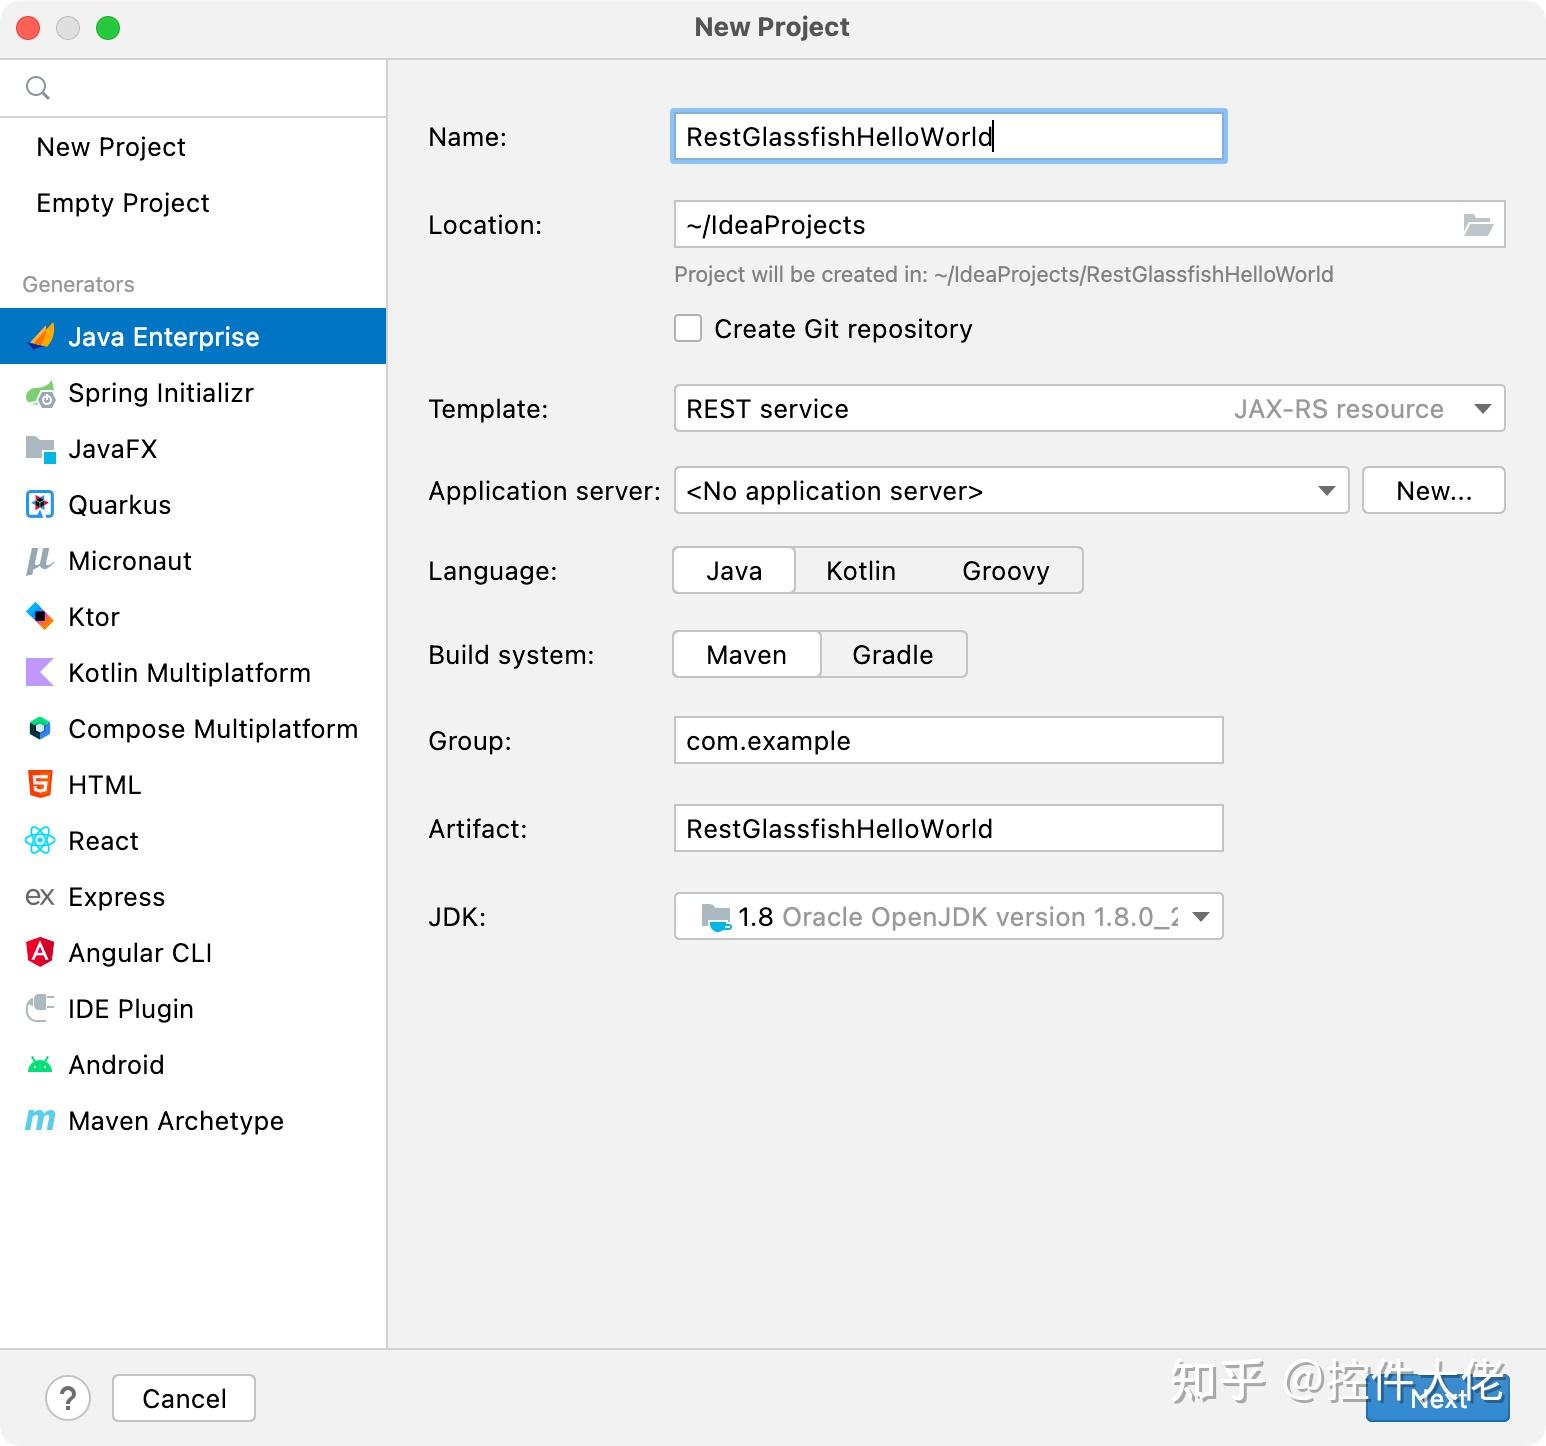Switch language to Kotlin
Viewport: 1546px width, 1446px height.
click(860, 571)
